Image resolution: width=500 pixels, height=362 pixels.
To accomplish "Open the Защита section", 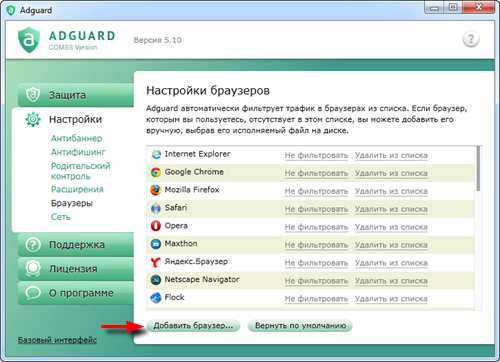I will point(76,95).
